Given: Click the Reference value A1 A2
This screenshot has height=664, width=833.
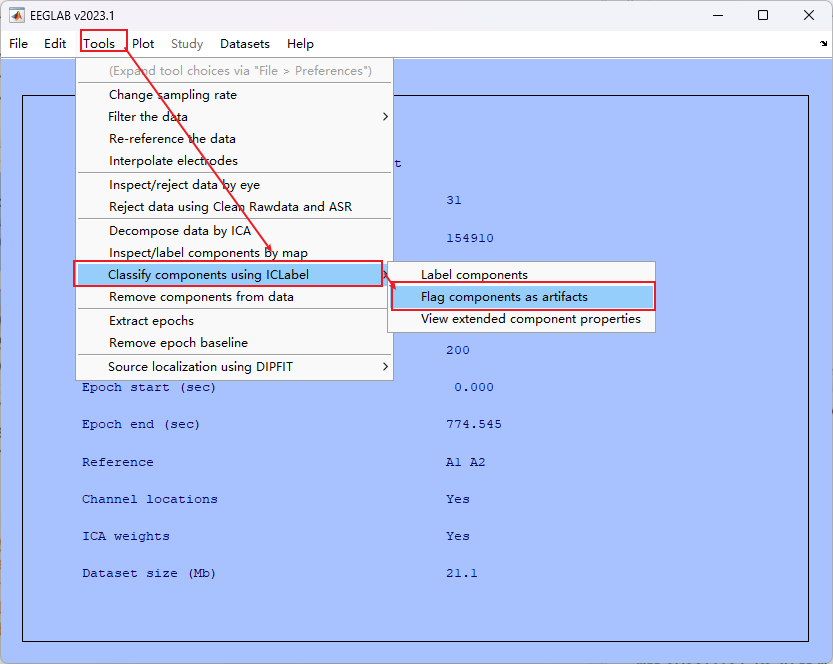Looking at the screenshot, I should [x=465, y=462].
